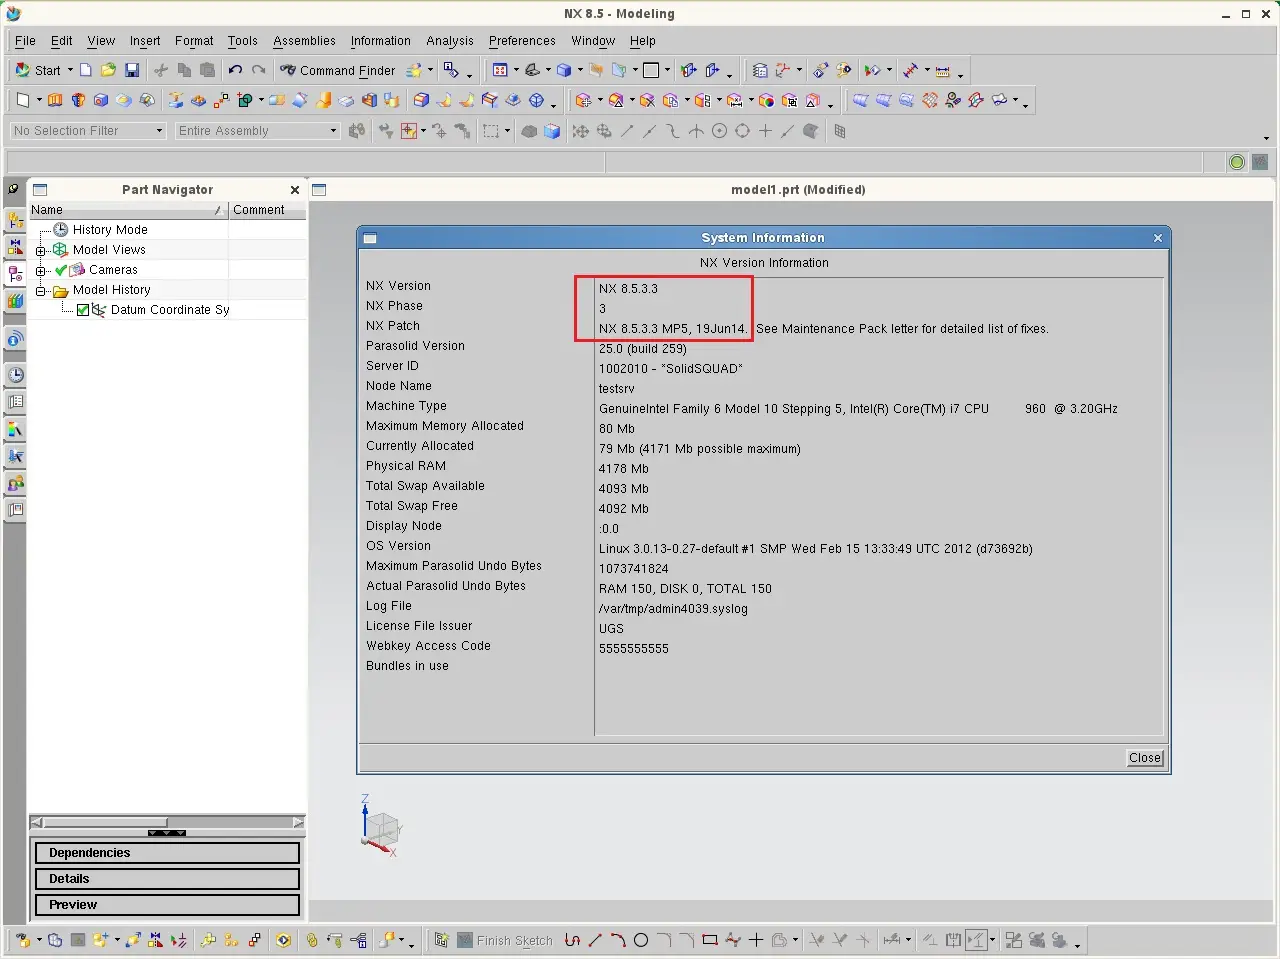
Task: Click Close button in System Information dialog
Action: coord(1145,758)
